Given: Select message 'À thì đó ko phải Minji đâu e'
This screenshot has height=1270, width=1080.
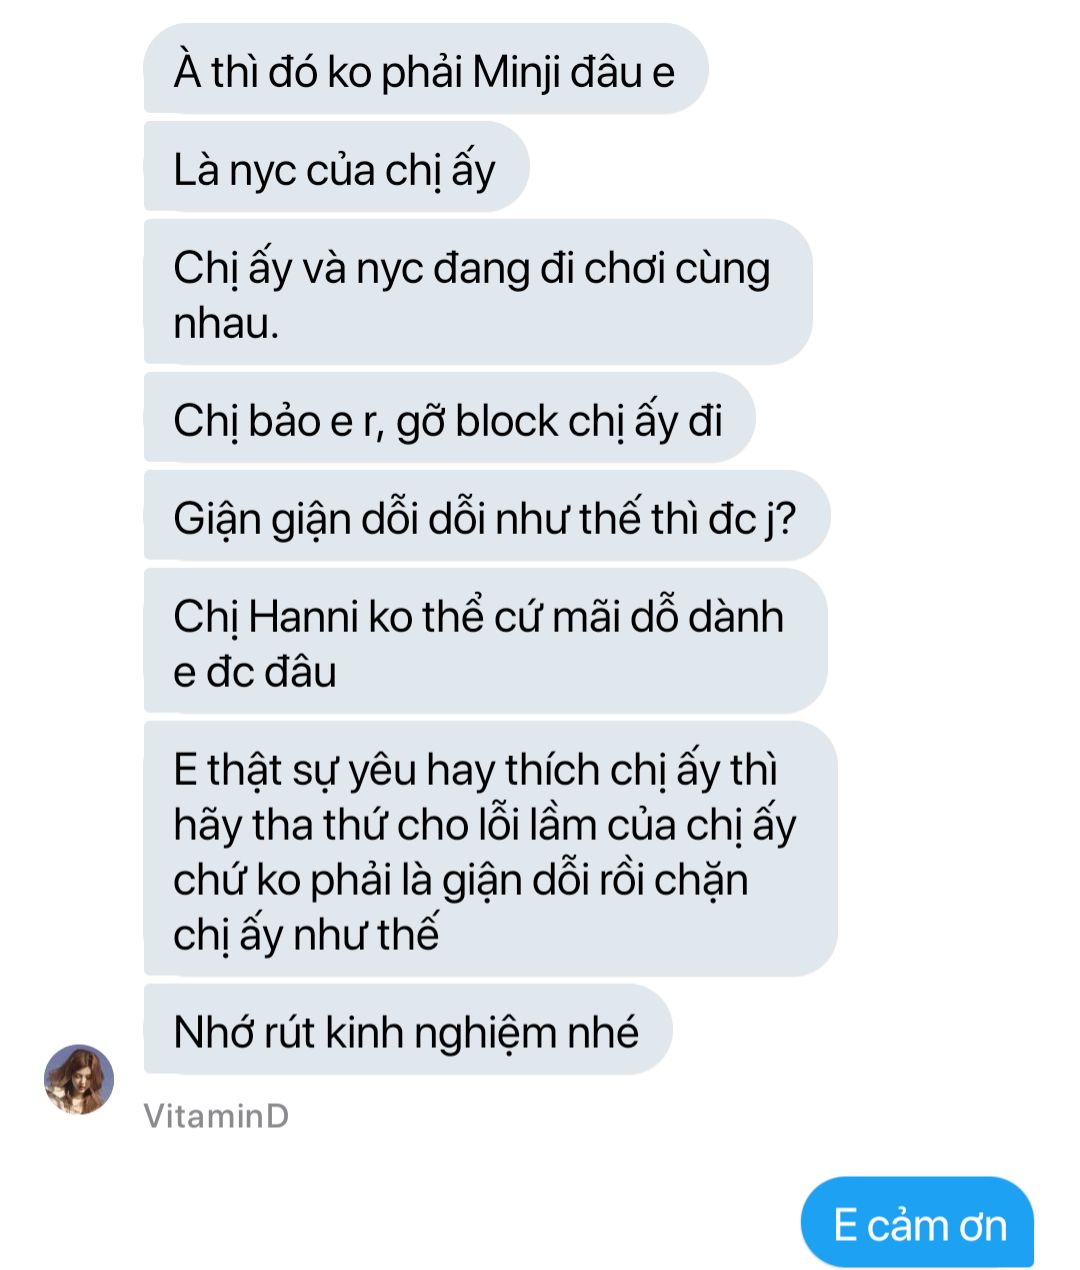Looking at the screenshot, I should tap(426, 70).
